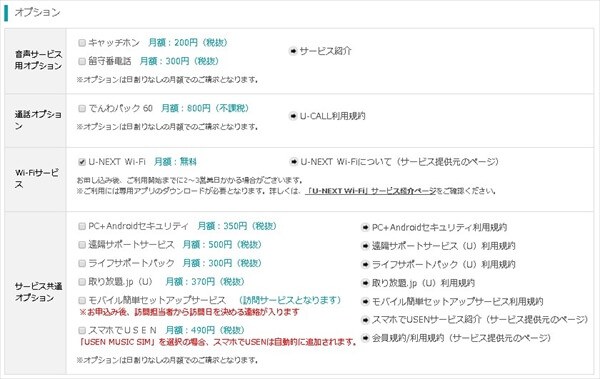
Task: Click arrow icon beside 遠隔サポートサービス（U）利用規約
Action: pyautogui.click(x=365, y=246)
